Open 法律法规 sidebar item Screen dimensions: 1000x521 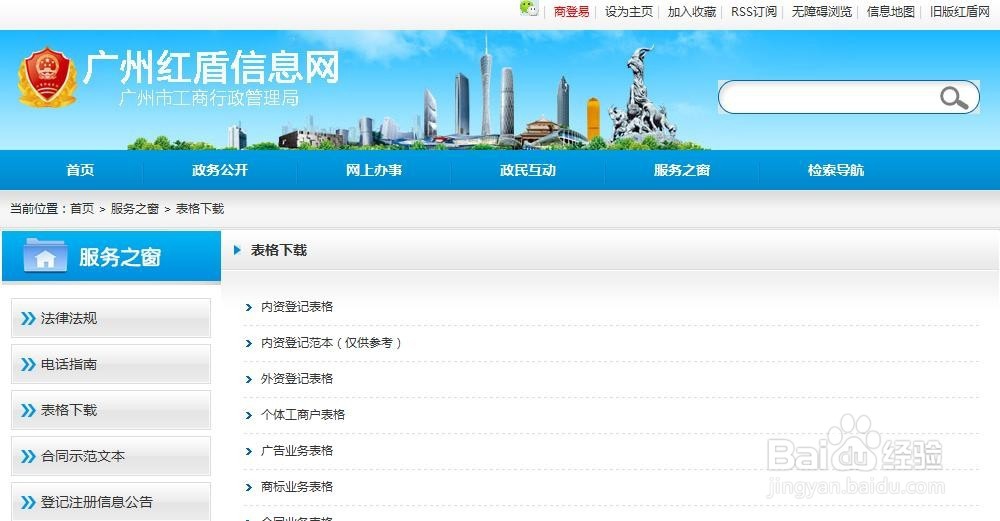click(x=111, y=318)
